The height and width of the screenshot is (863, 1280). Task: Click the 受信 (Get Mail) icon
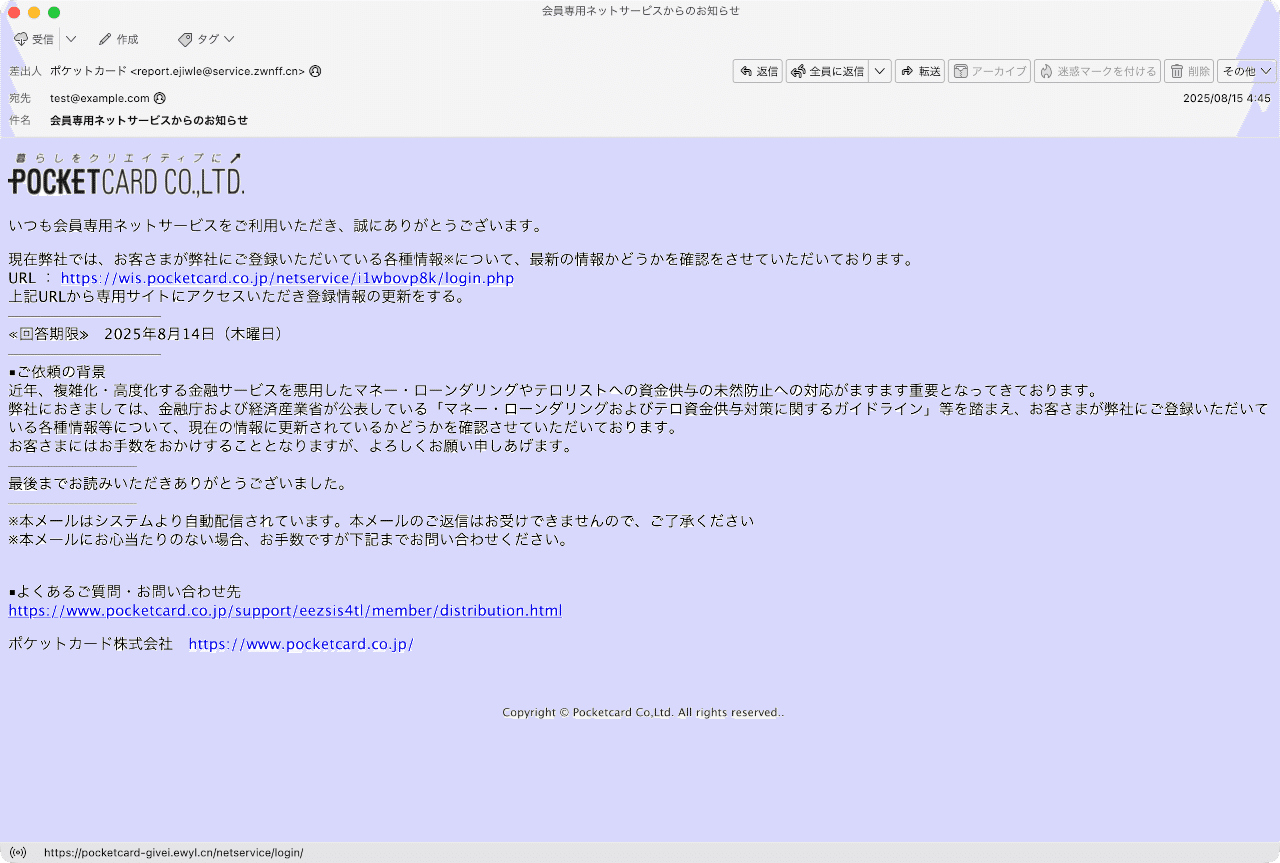coord(20,39)
